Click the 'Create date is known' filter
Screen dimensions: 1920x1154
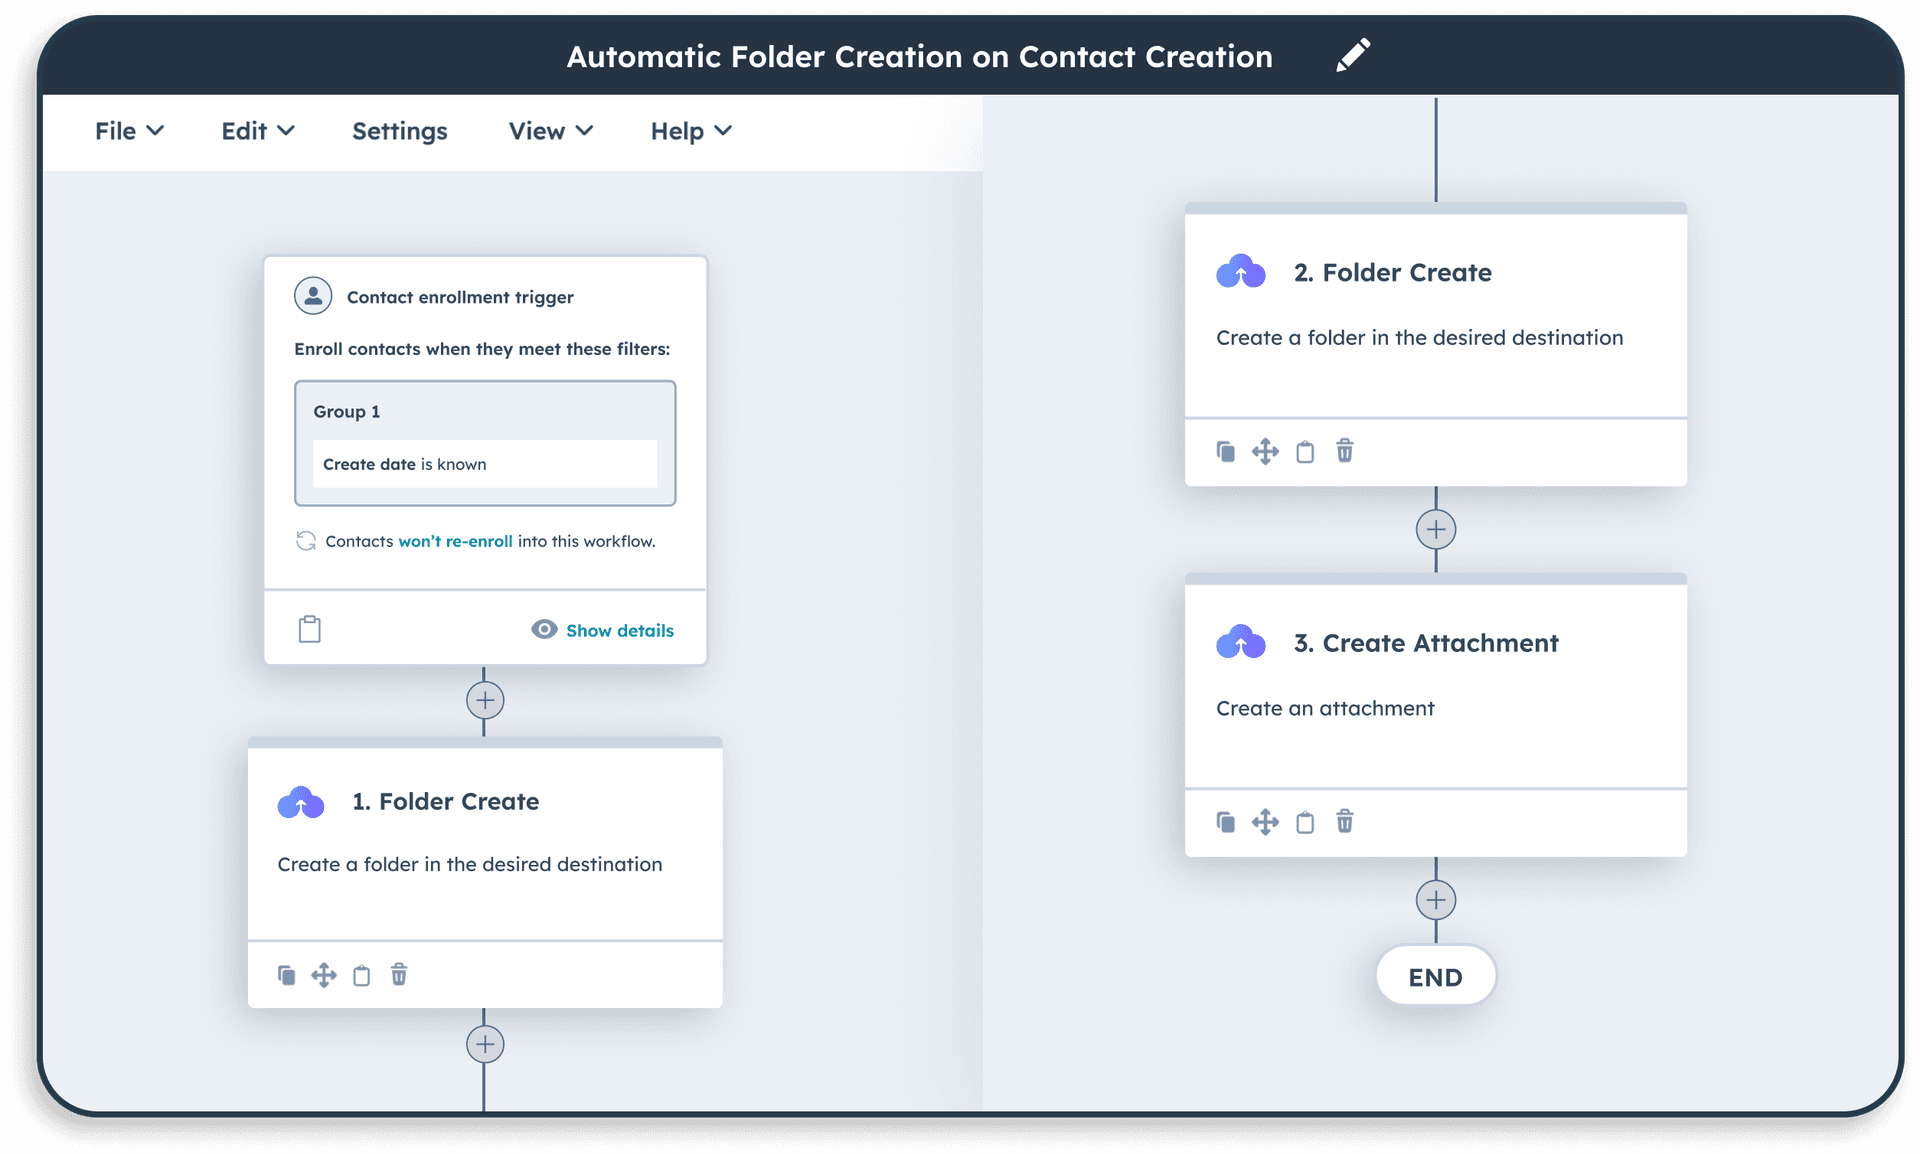(485, 464)
